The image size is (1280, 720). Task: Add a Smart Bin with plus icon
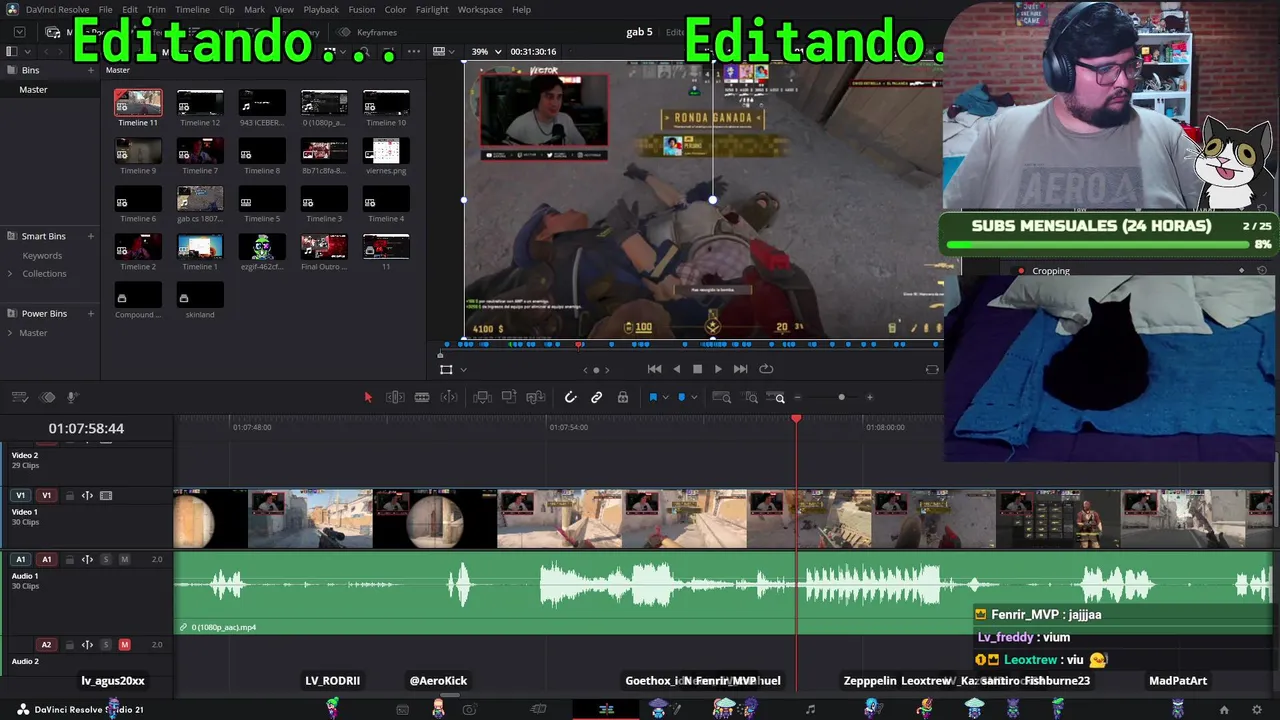[x=91, y=236]
